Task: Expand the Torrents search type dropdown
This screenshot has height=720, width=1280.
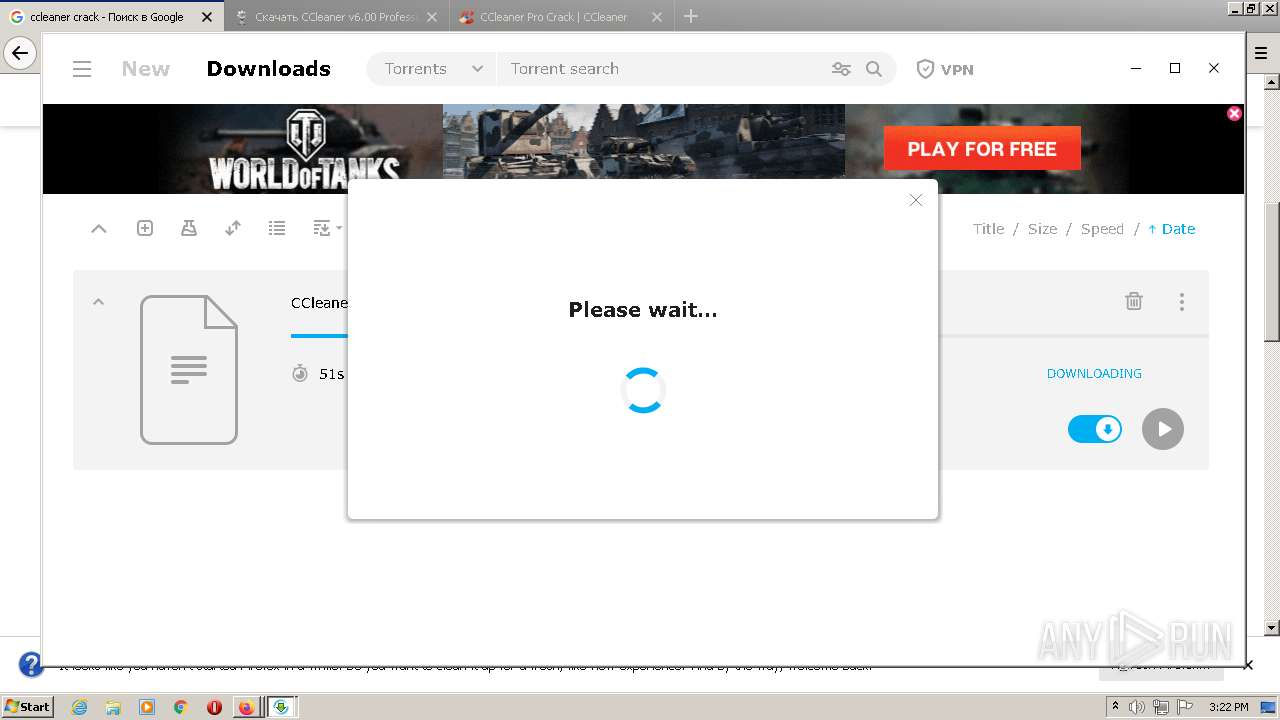Action: (x=433, y=69)
